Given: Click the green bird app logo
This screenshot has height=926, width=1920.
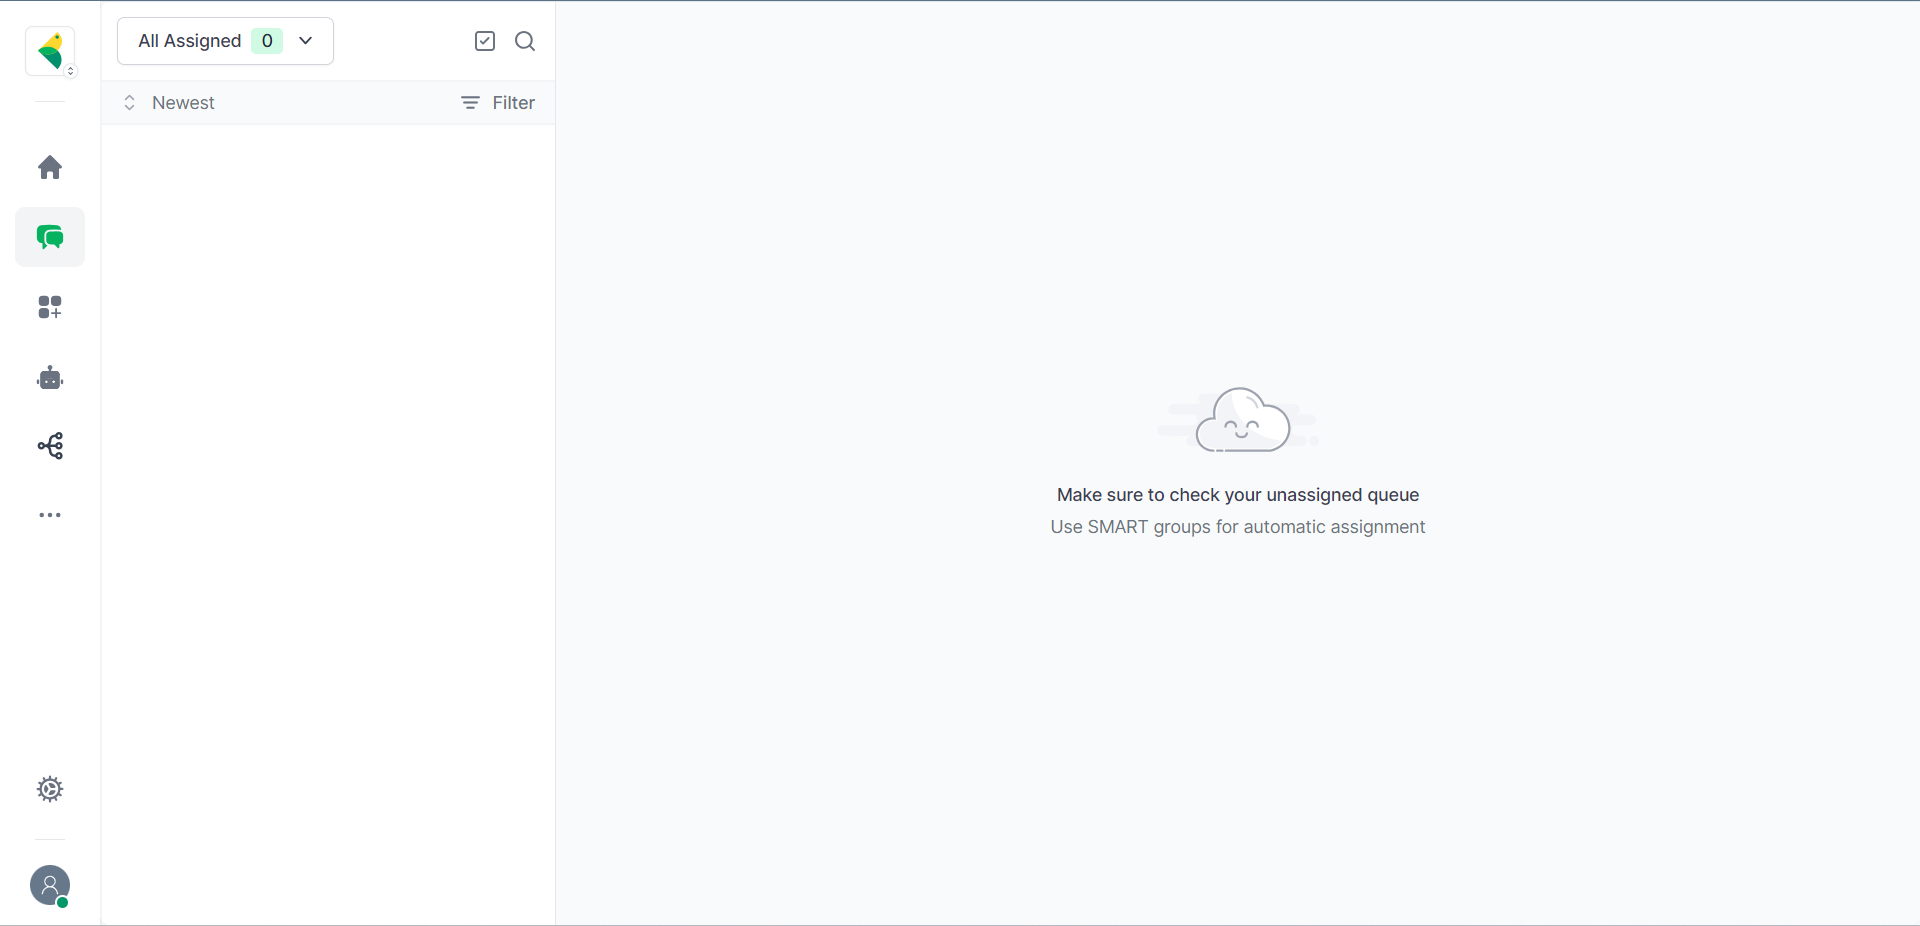Looking at the screenshot, I should (49, 50).
